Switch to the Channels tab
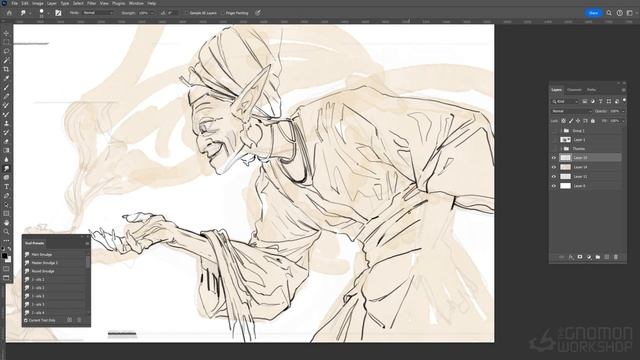 pos(574,90)
